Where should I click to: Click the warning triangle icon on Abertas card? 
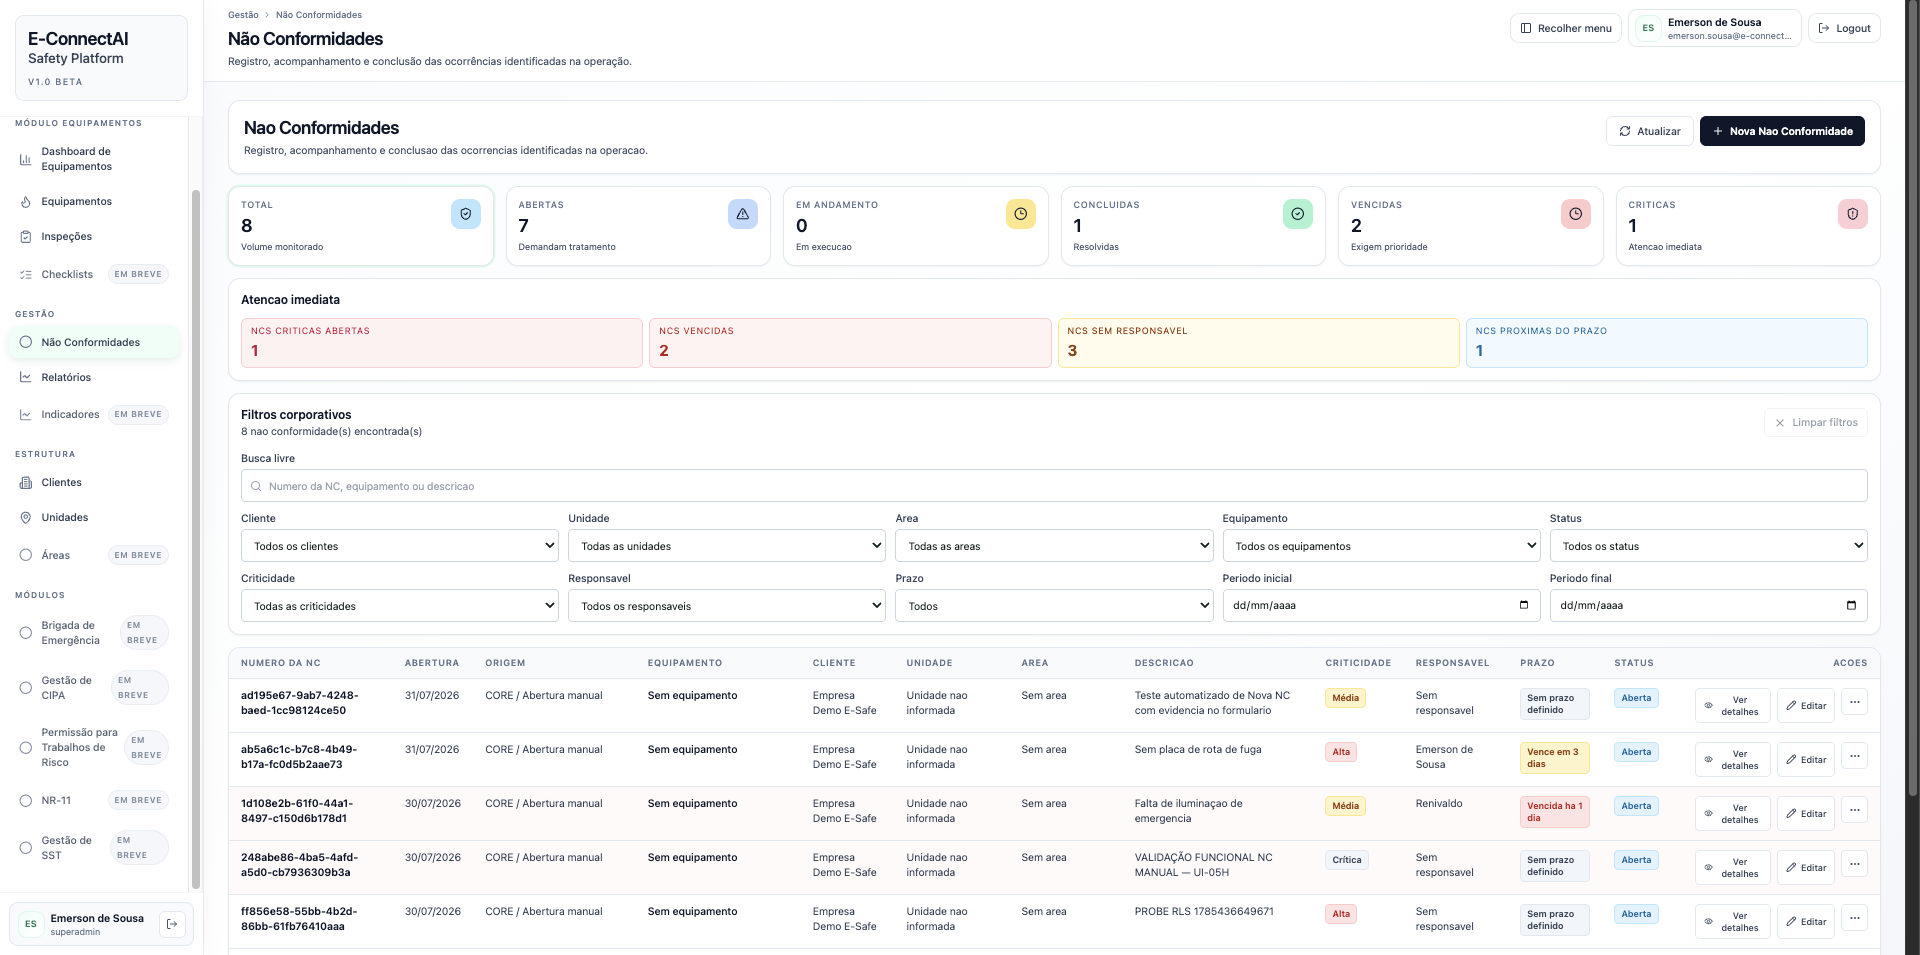pos(743,214)
